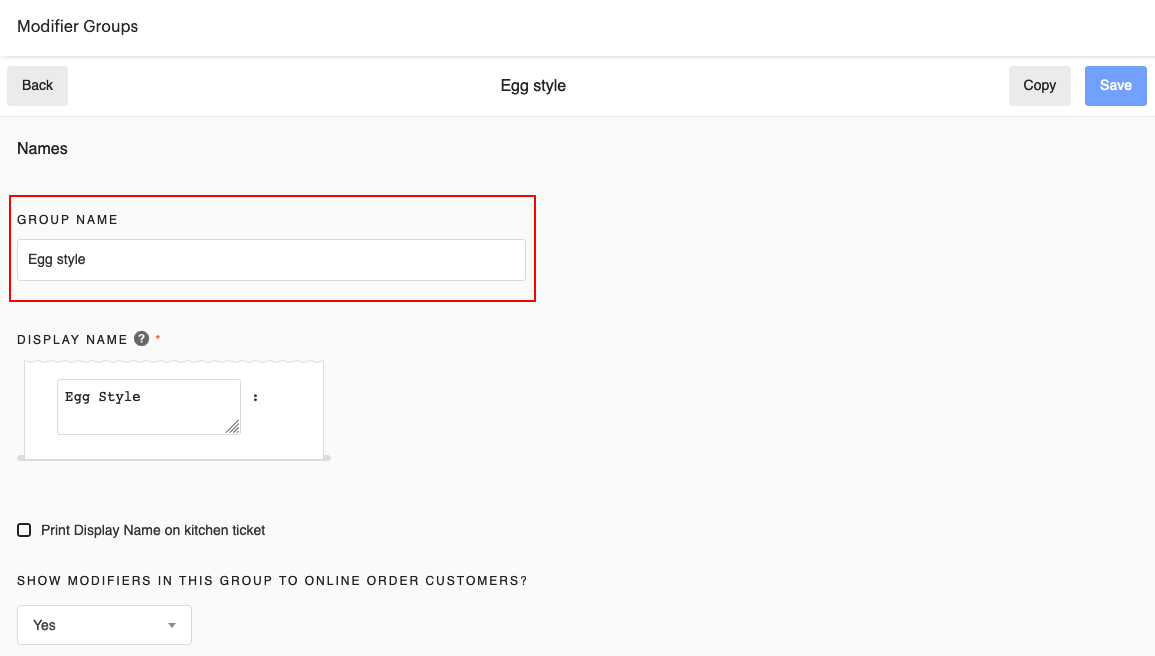Click the colon in the kitchen ticket preview
1155x656 pixels.
pyautogui.click(x=257, y=397)
